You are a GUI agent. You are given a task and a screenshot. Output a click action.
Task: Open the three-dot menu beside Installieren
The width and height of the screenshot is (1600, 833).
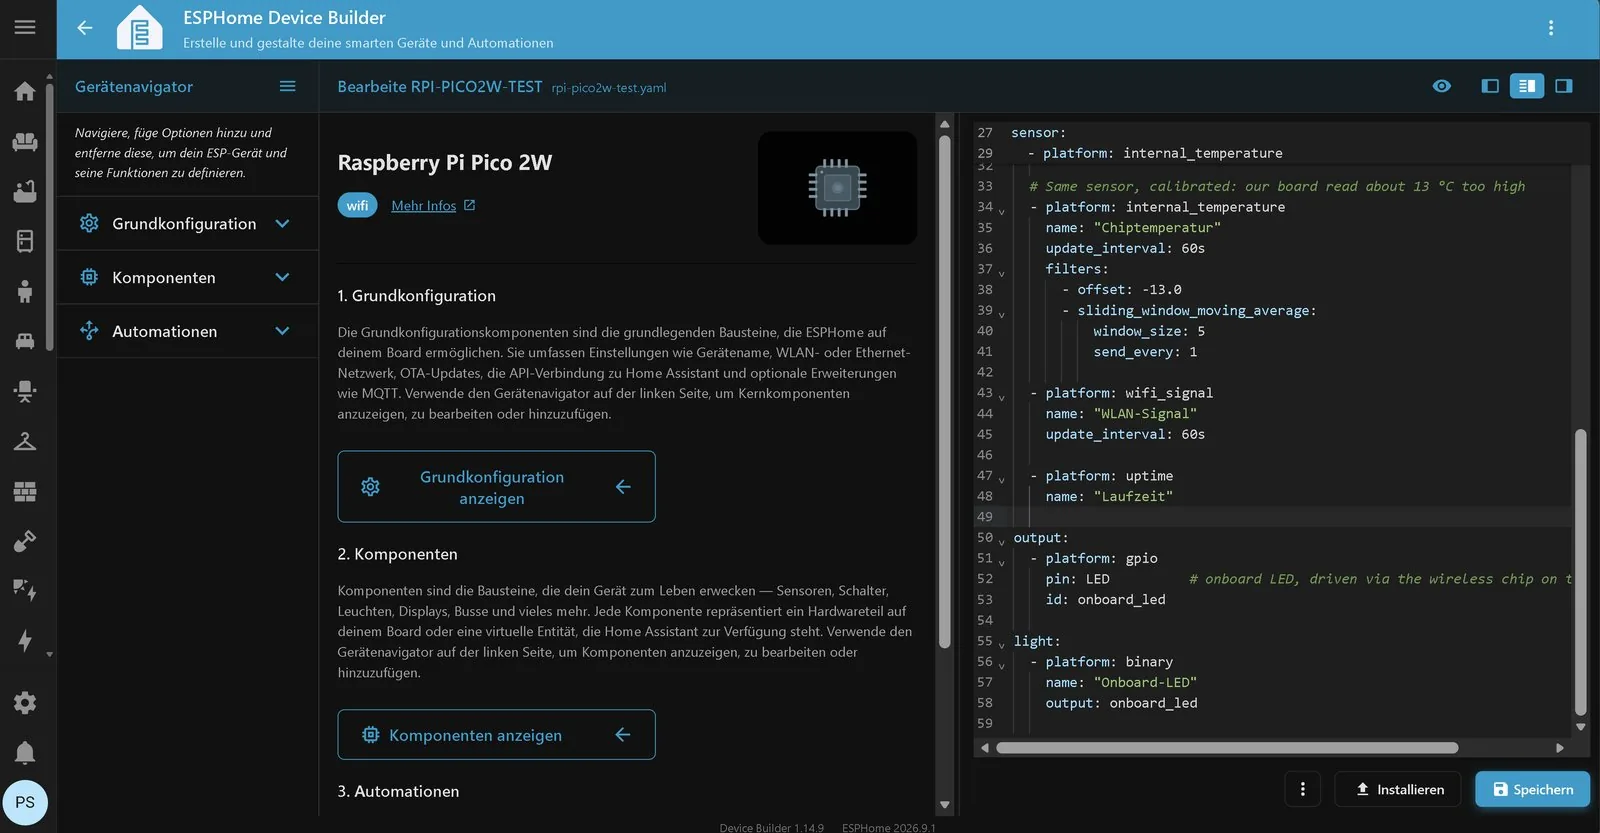coord(1302,789)
